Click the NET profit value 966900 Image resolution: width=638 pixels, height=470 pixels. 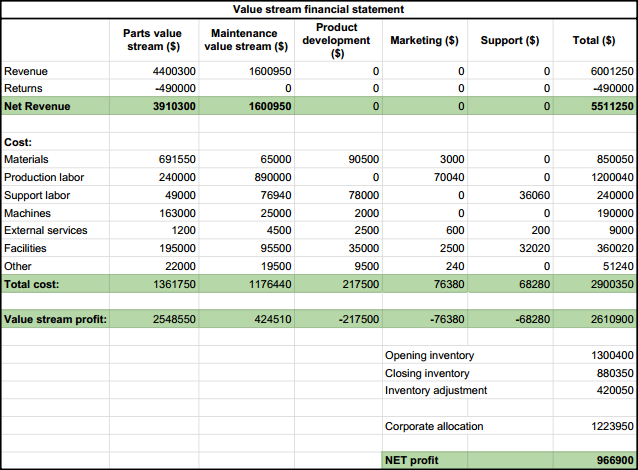click(x=611, y=461)
